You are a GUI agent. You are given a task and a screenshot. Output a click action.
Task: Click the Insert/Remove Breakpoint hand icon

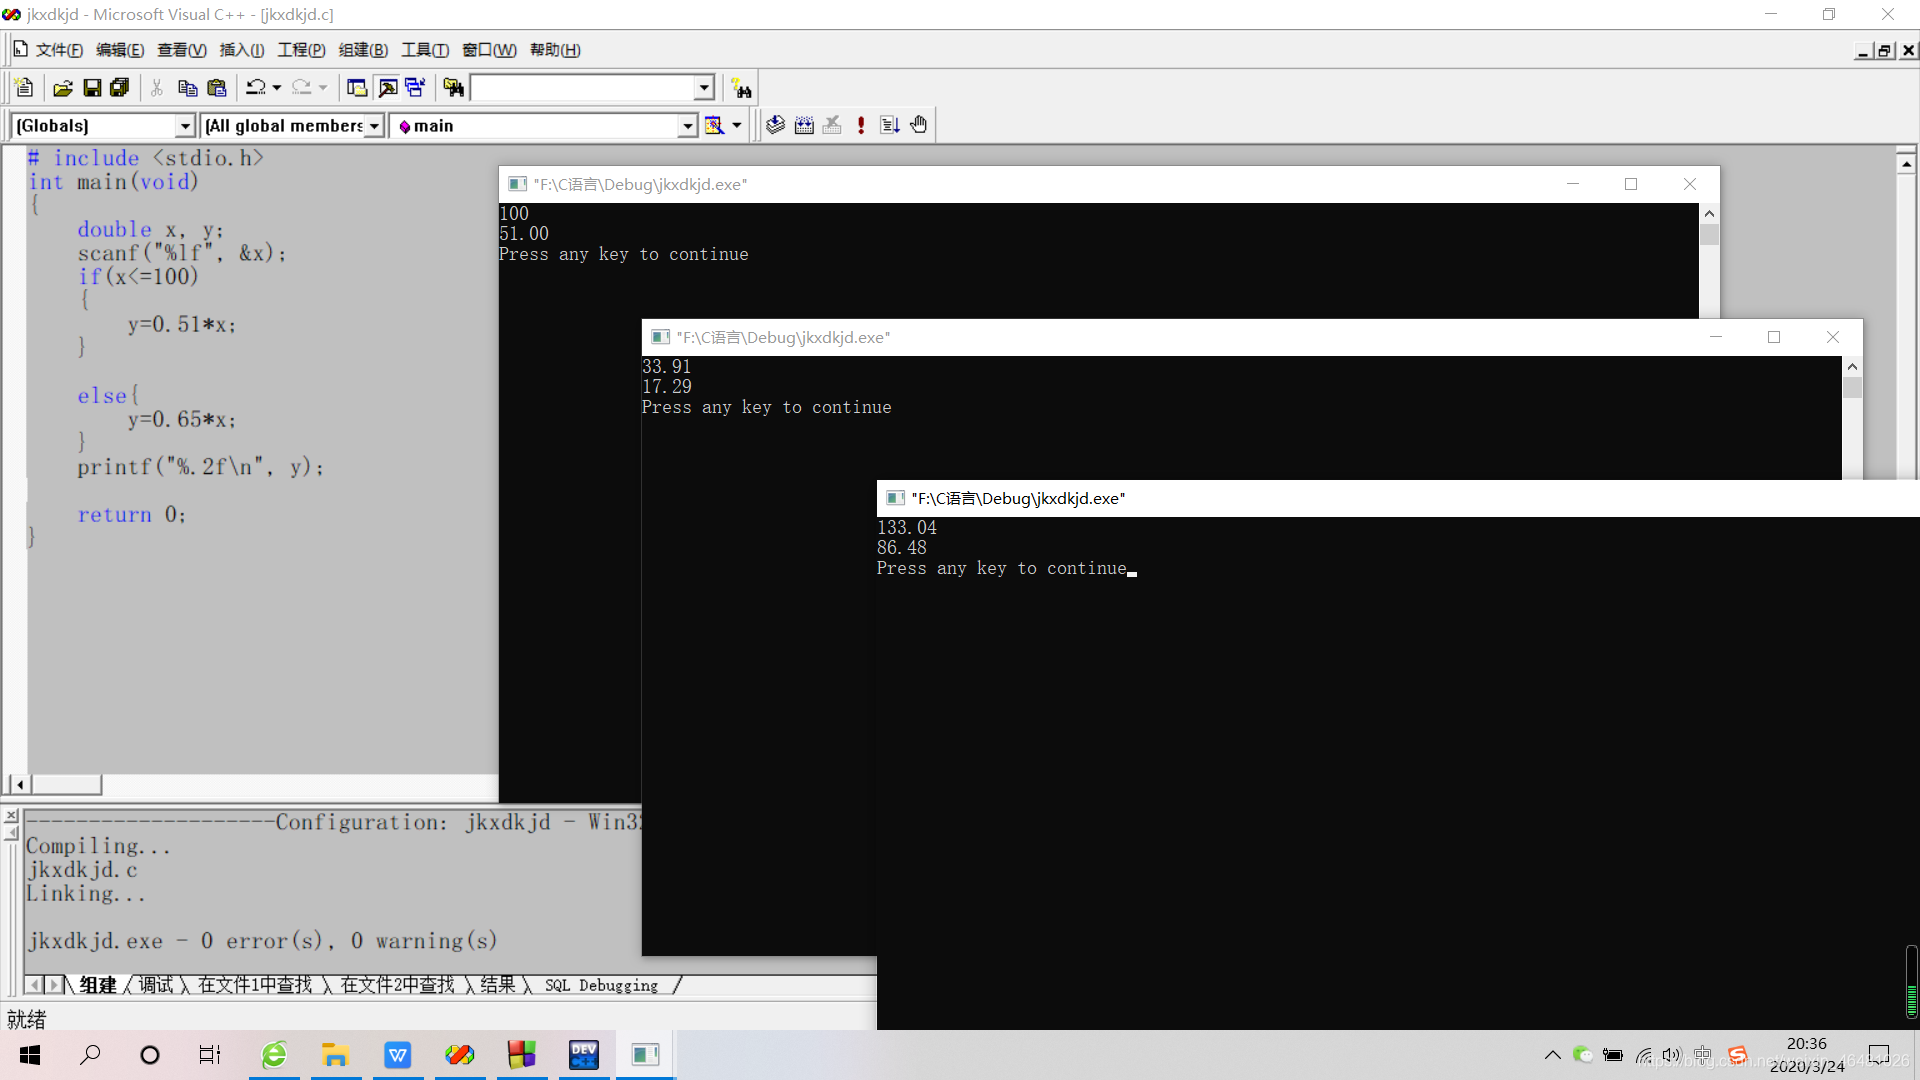coord(919,125)
